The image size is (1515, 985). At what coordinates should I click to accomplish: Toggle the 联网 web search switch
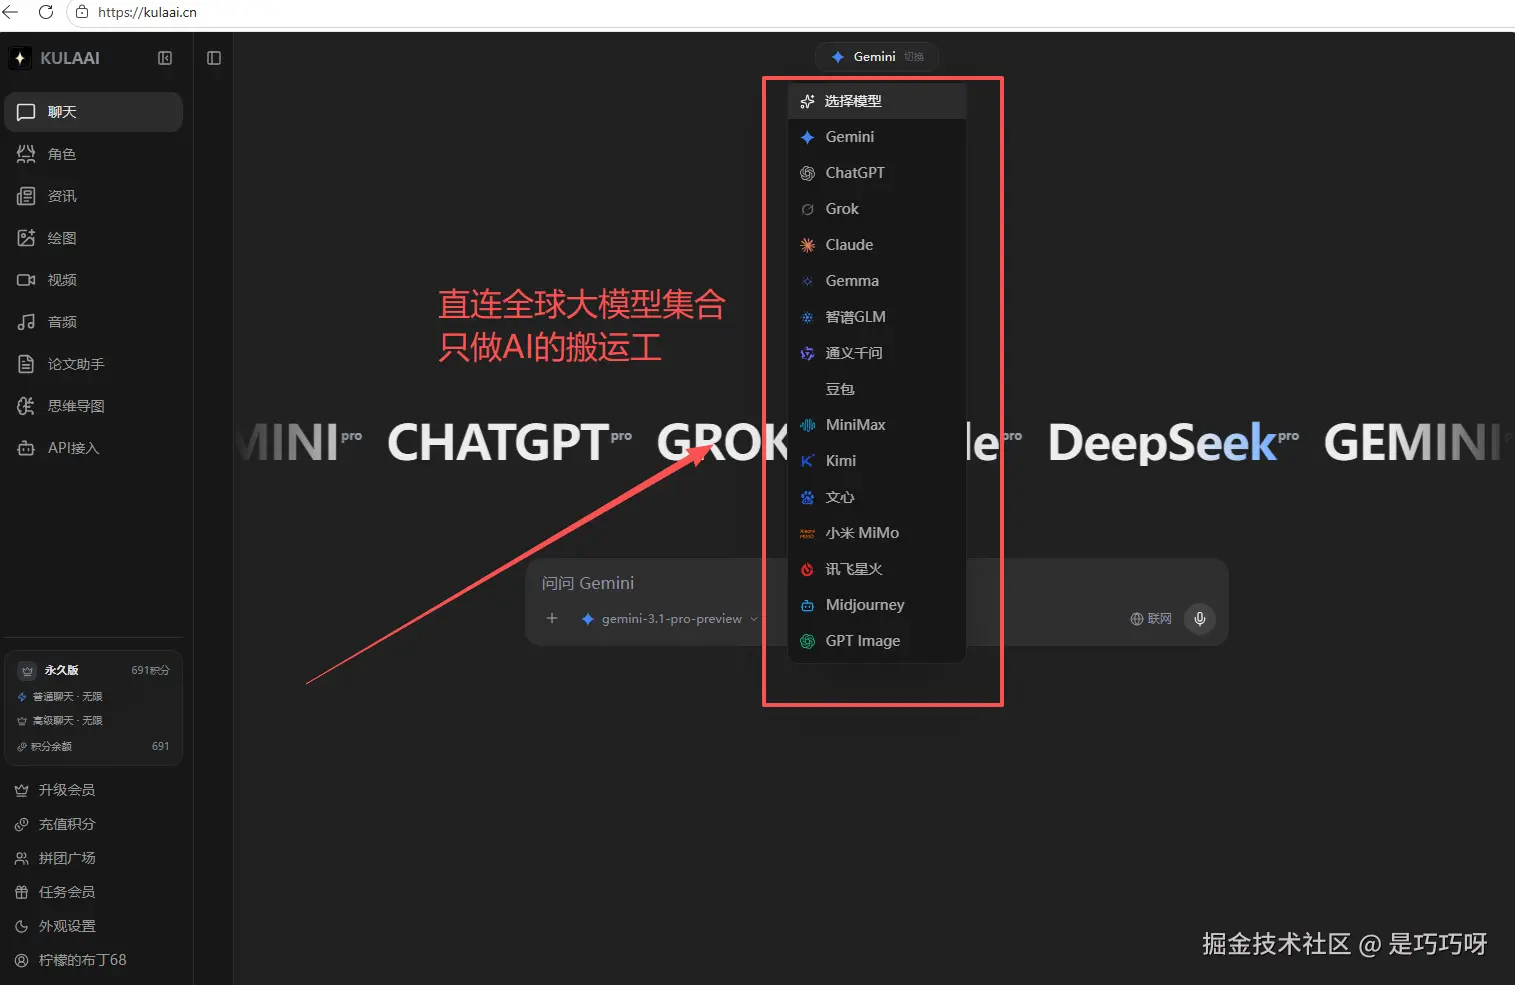click(1150, 619)
